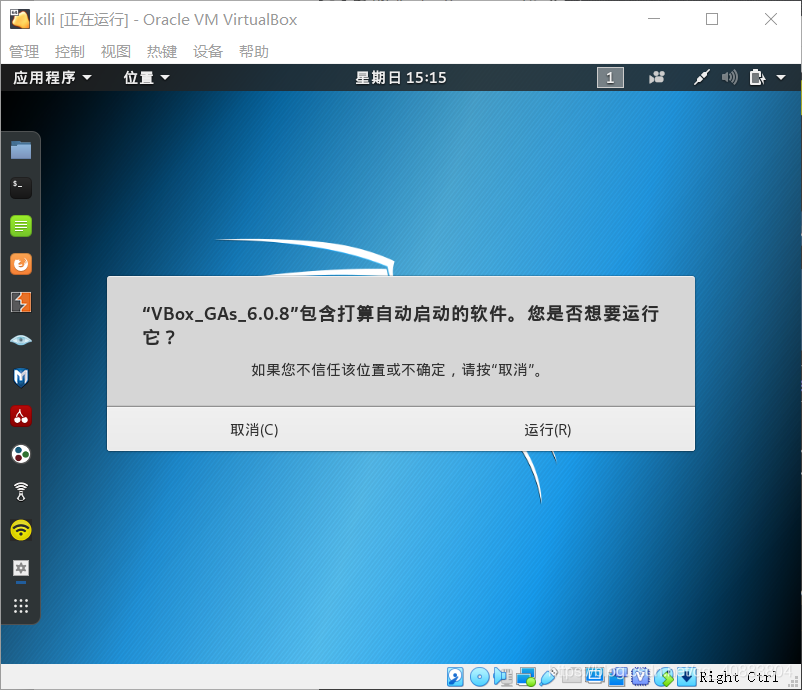
Task: Click 取消(C) to cancel autorun
Action: (254, 430)
